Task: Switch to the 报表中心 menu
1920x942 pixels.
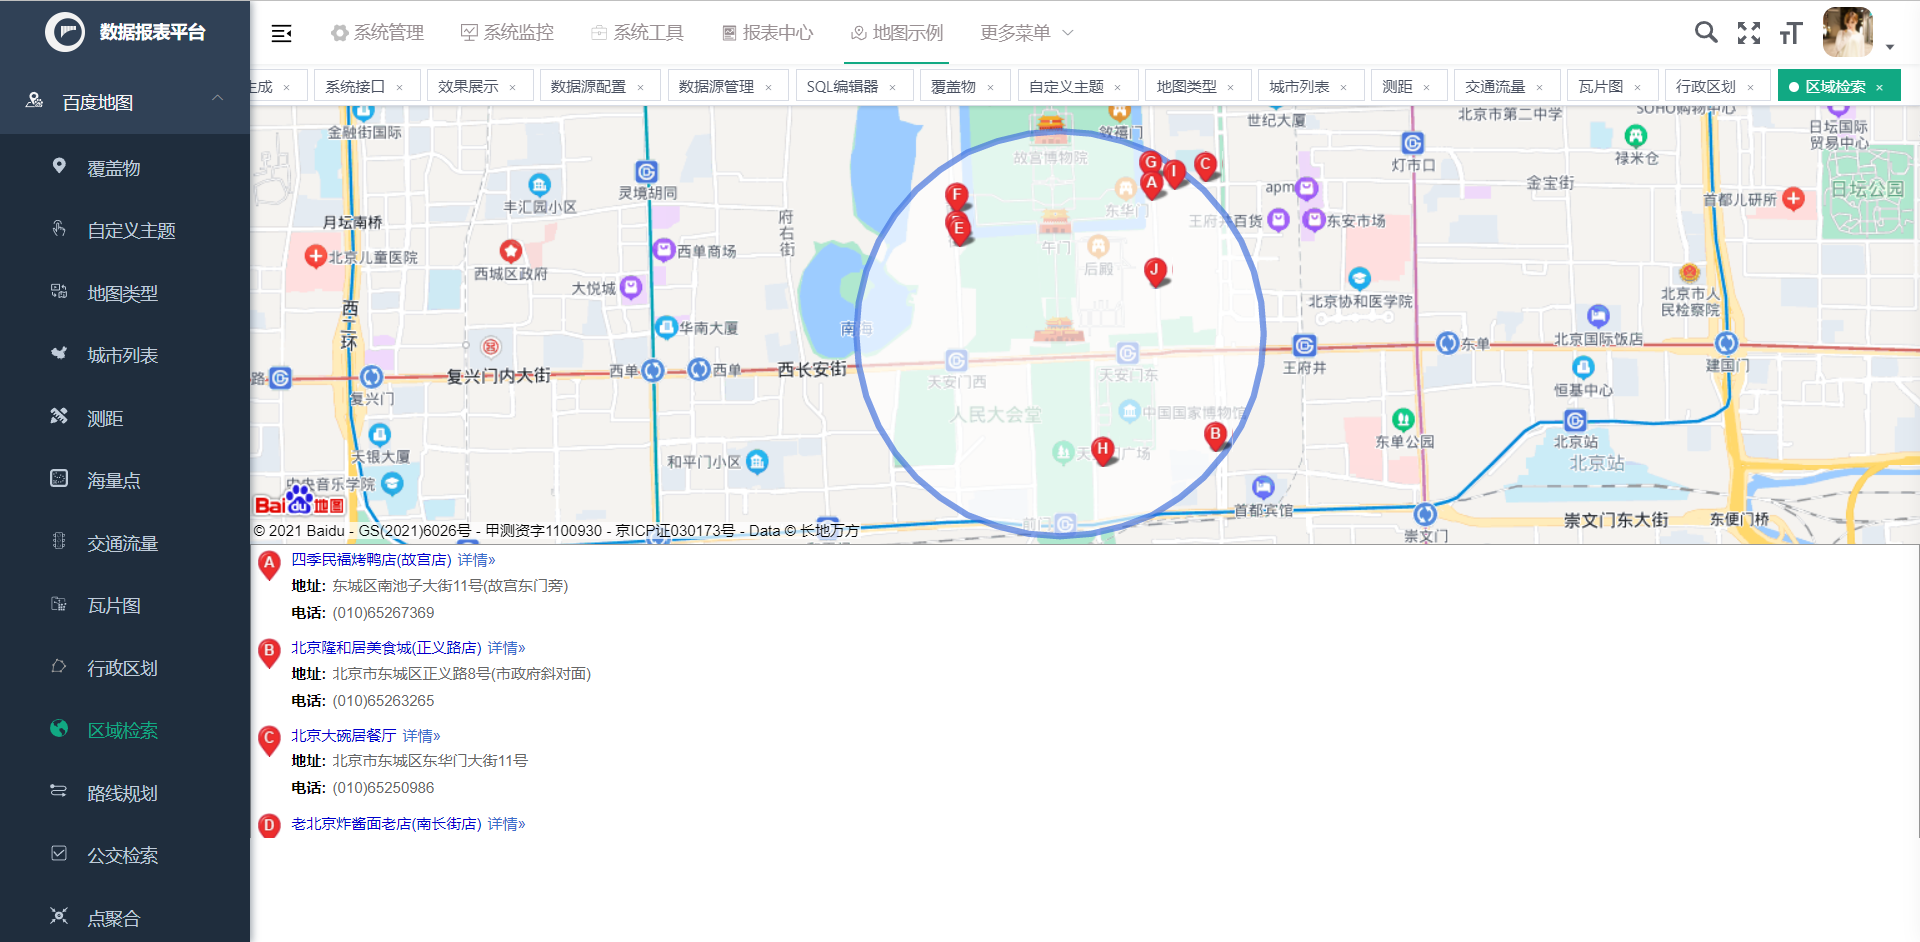Action: click(x=766, y=32)
